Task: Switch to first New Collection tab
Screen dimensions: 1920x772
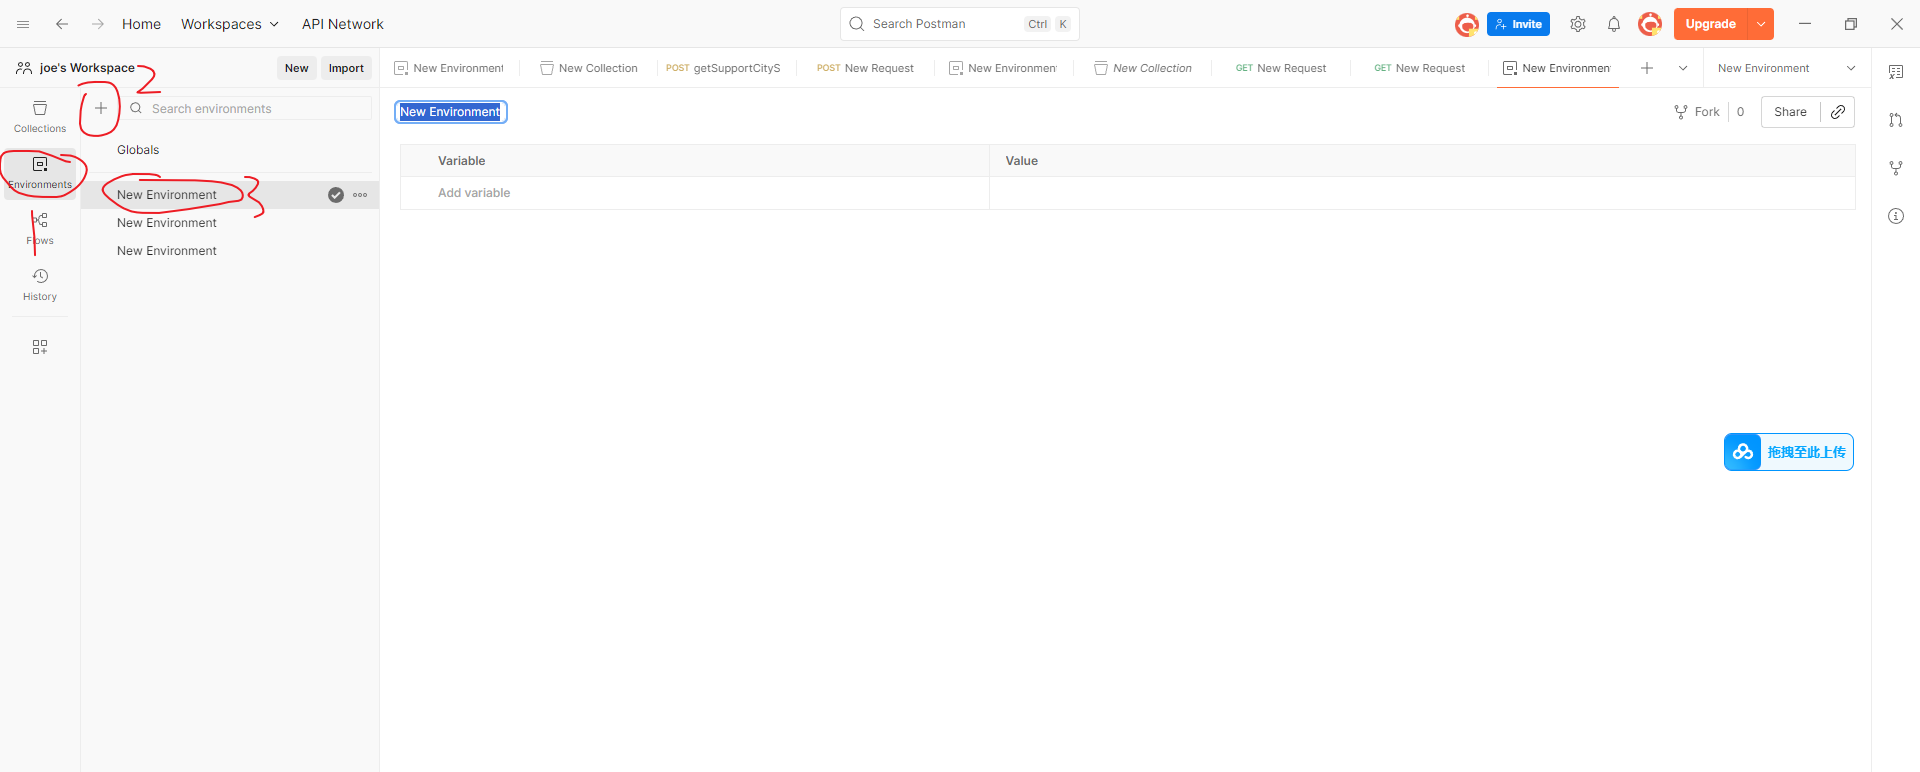Action: 589,68
